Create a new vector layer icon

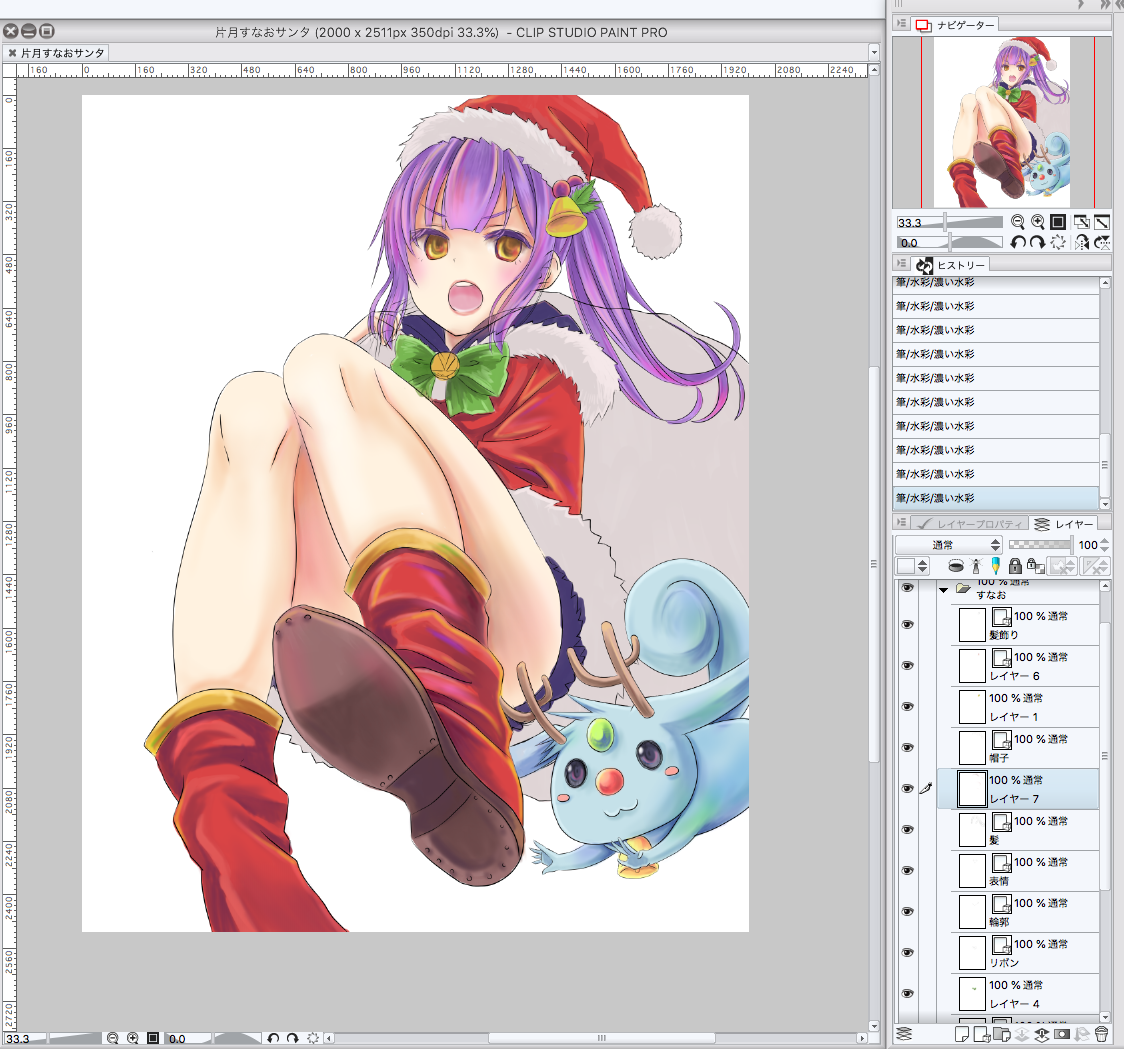[x=982, y=1034]
